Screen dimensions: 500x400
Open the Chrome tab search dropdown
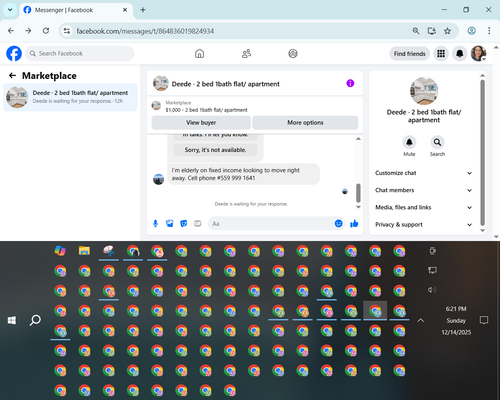[10, 10]
